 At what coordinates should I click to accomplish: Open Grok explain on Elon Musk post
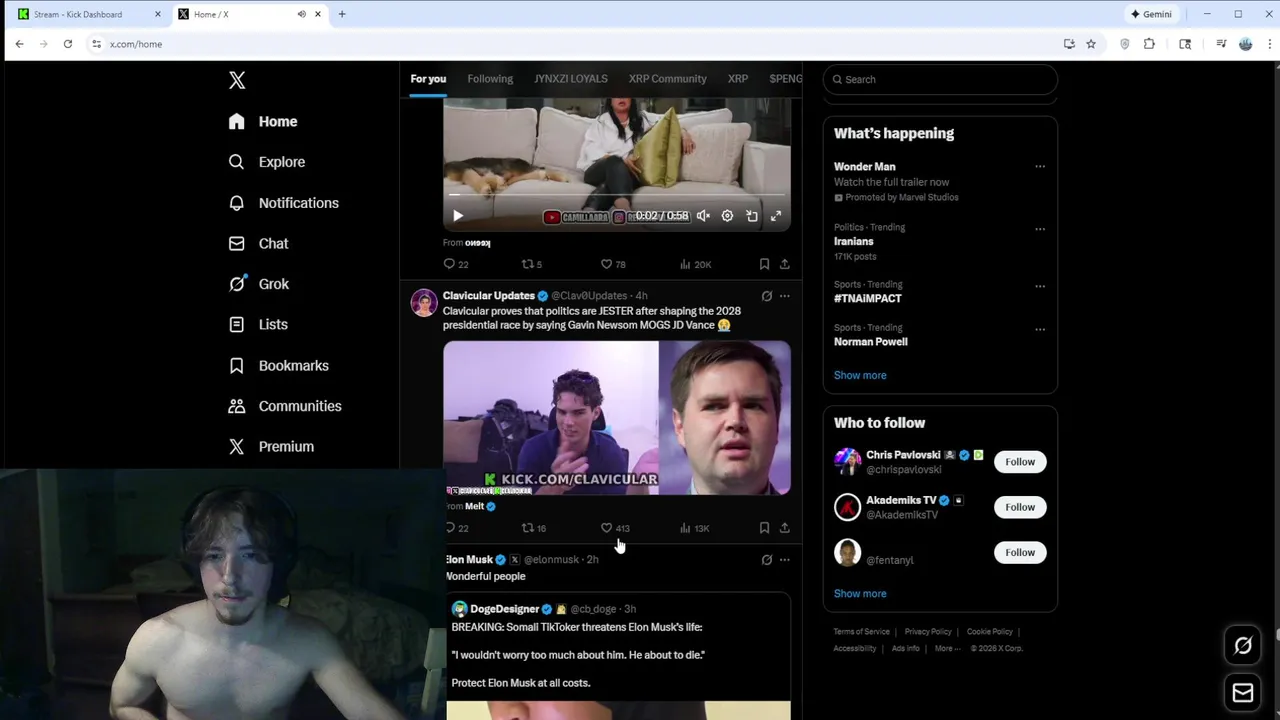pos(767,560)
